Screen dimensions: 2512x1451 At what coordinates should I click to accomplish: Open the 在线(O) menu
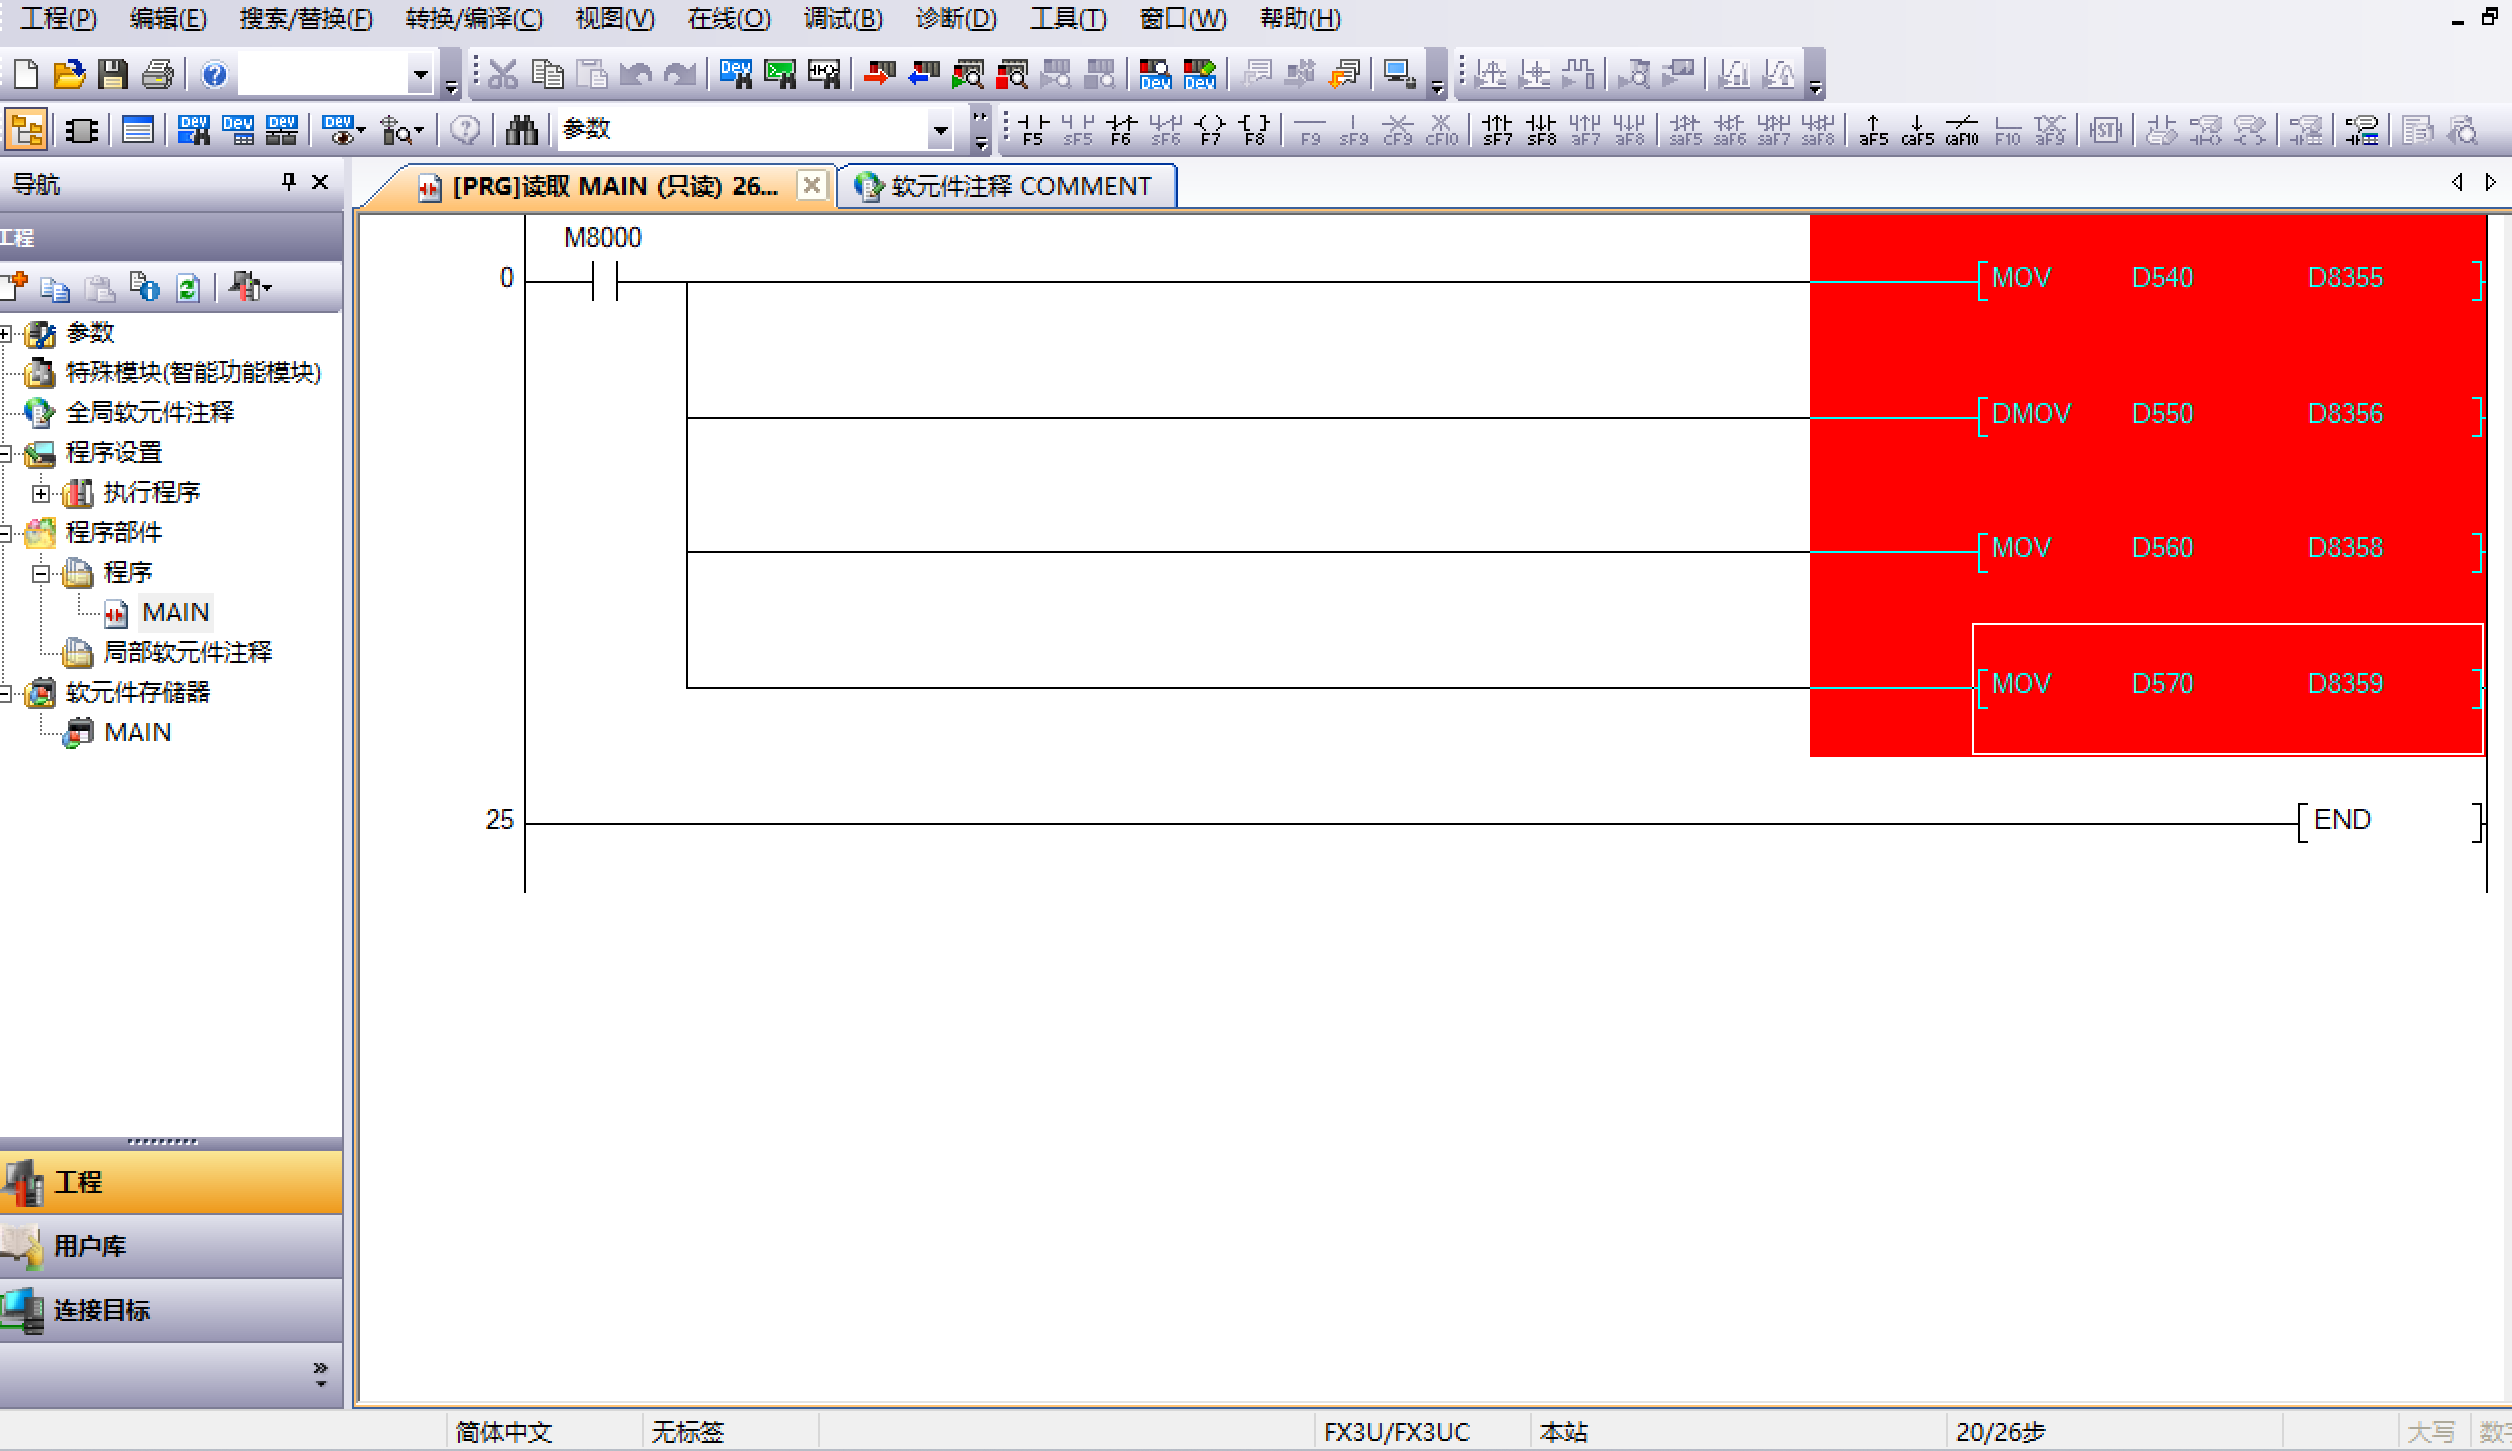pyautogui.click(x=728, y=19)
